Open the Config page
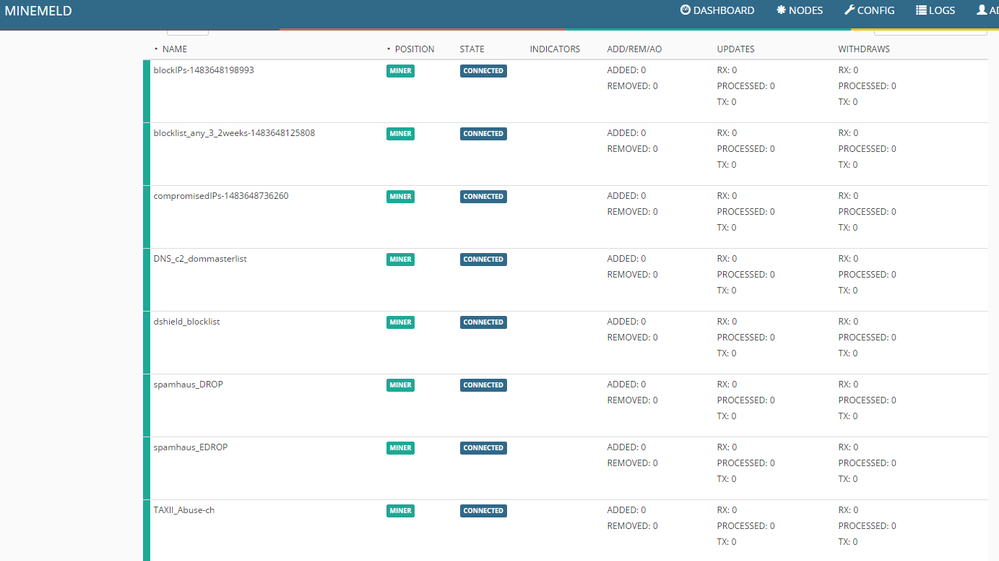999x561 pixels. (x=870, y=10)
